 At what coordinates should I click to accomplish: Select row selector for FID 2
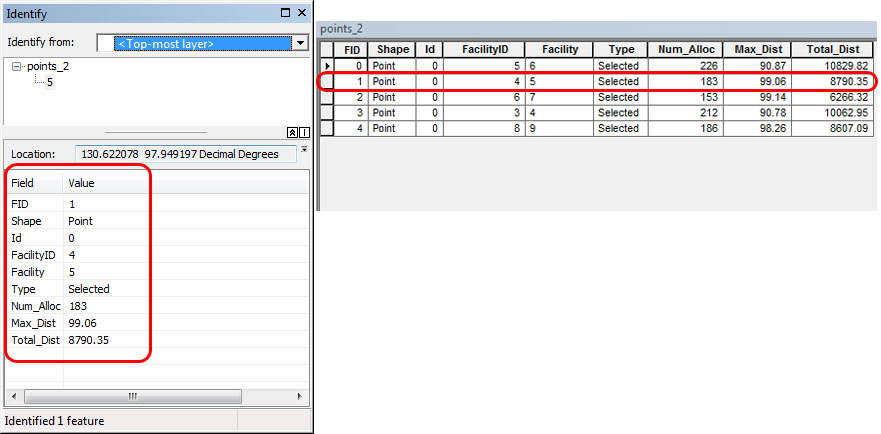327,97
